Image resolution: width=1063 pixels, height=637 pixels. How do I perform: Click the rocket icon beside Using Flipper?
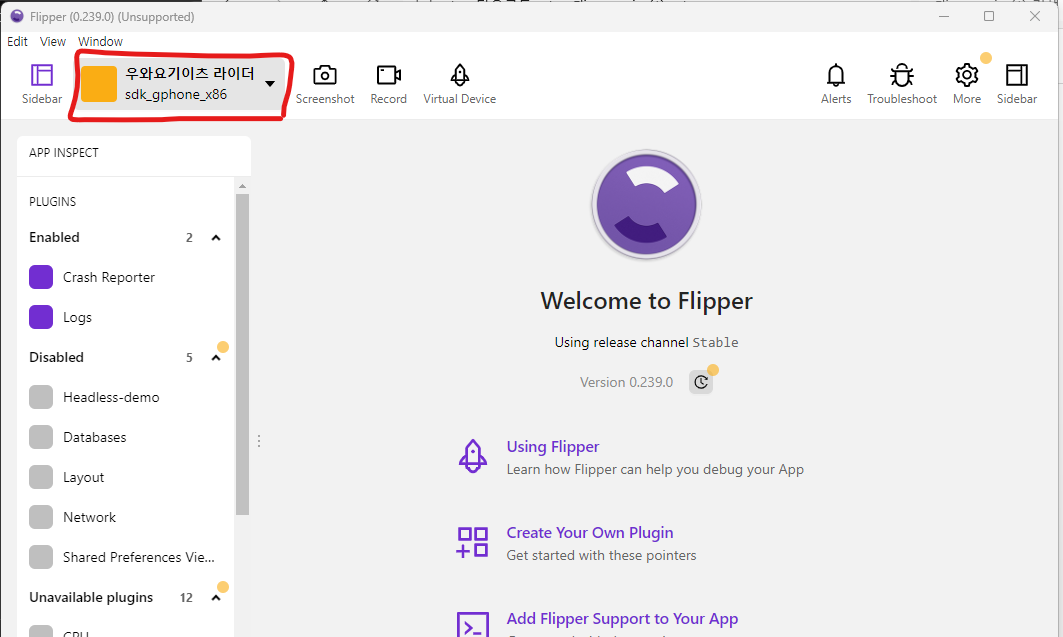tap(473, 456)
